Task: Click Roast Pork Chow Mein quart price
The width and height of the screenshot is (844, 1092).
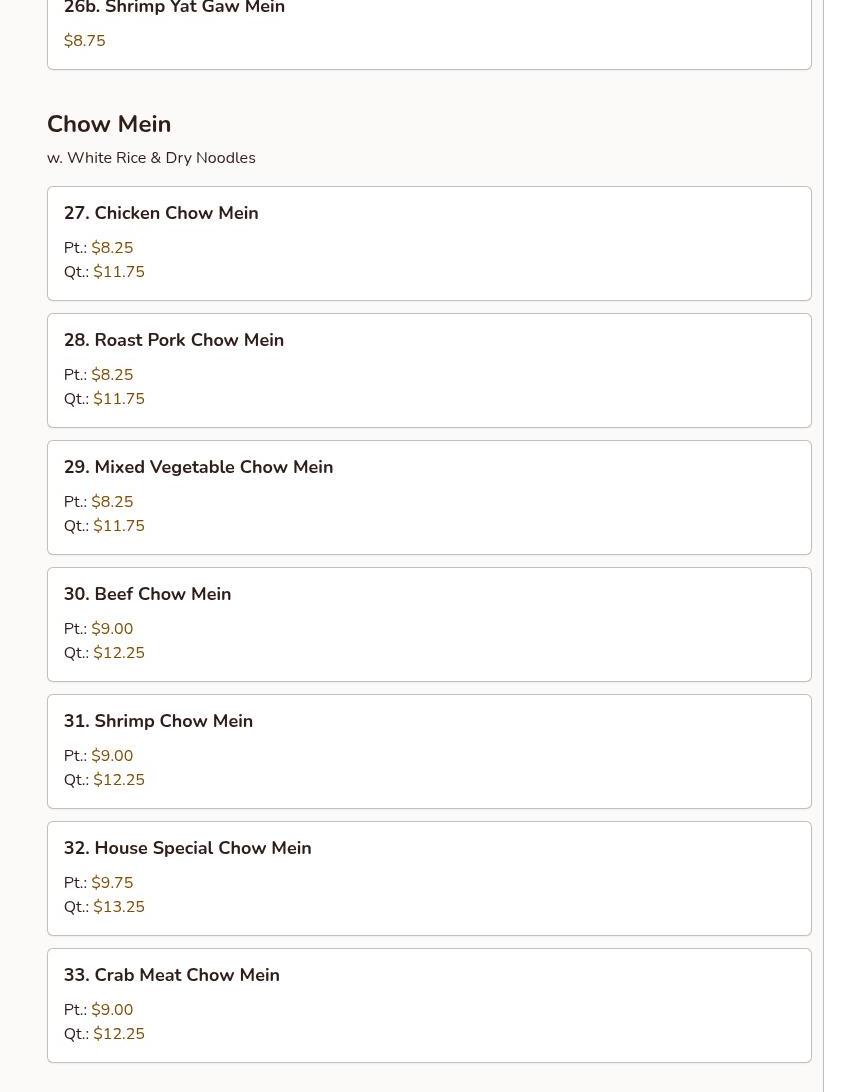Action: point(119,399)
